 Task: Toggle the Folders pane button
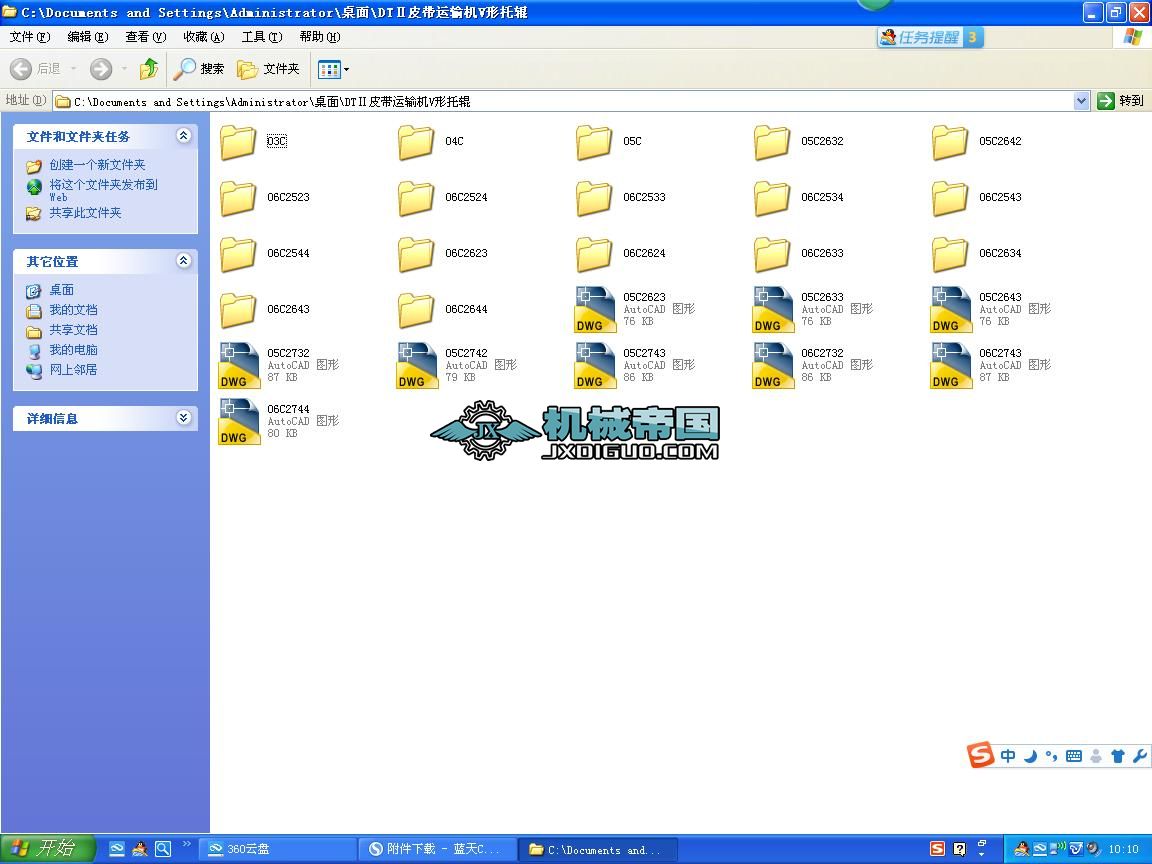268,69
